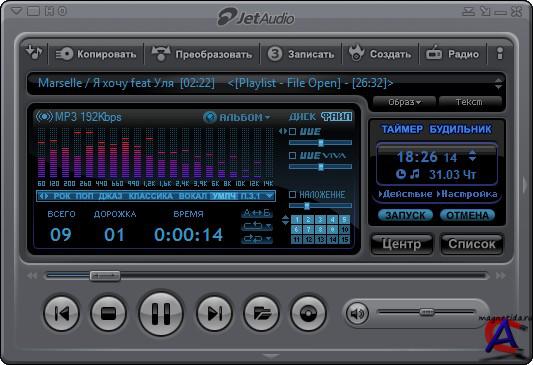The width and height of the screenshot is (533, 365).
Task: Open the repeat mode dropdown
Action: click(257, 226)
